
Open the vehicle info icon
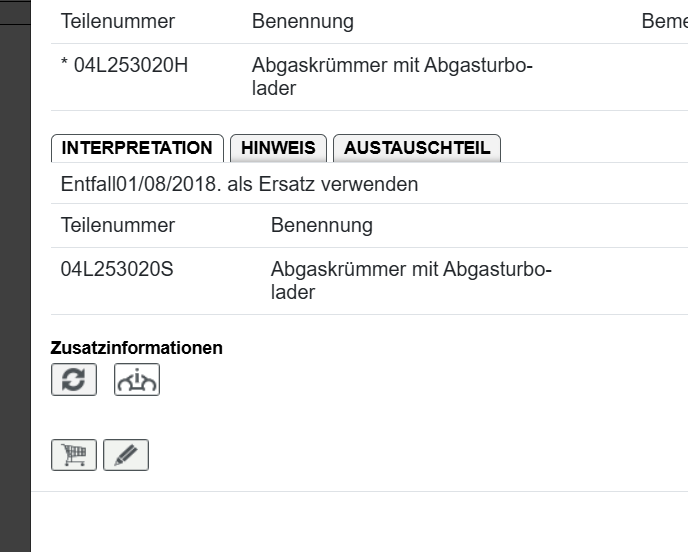[137, 380]
